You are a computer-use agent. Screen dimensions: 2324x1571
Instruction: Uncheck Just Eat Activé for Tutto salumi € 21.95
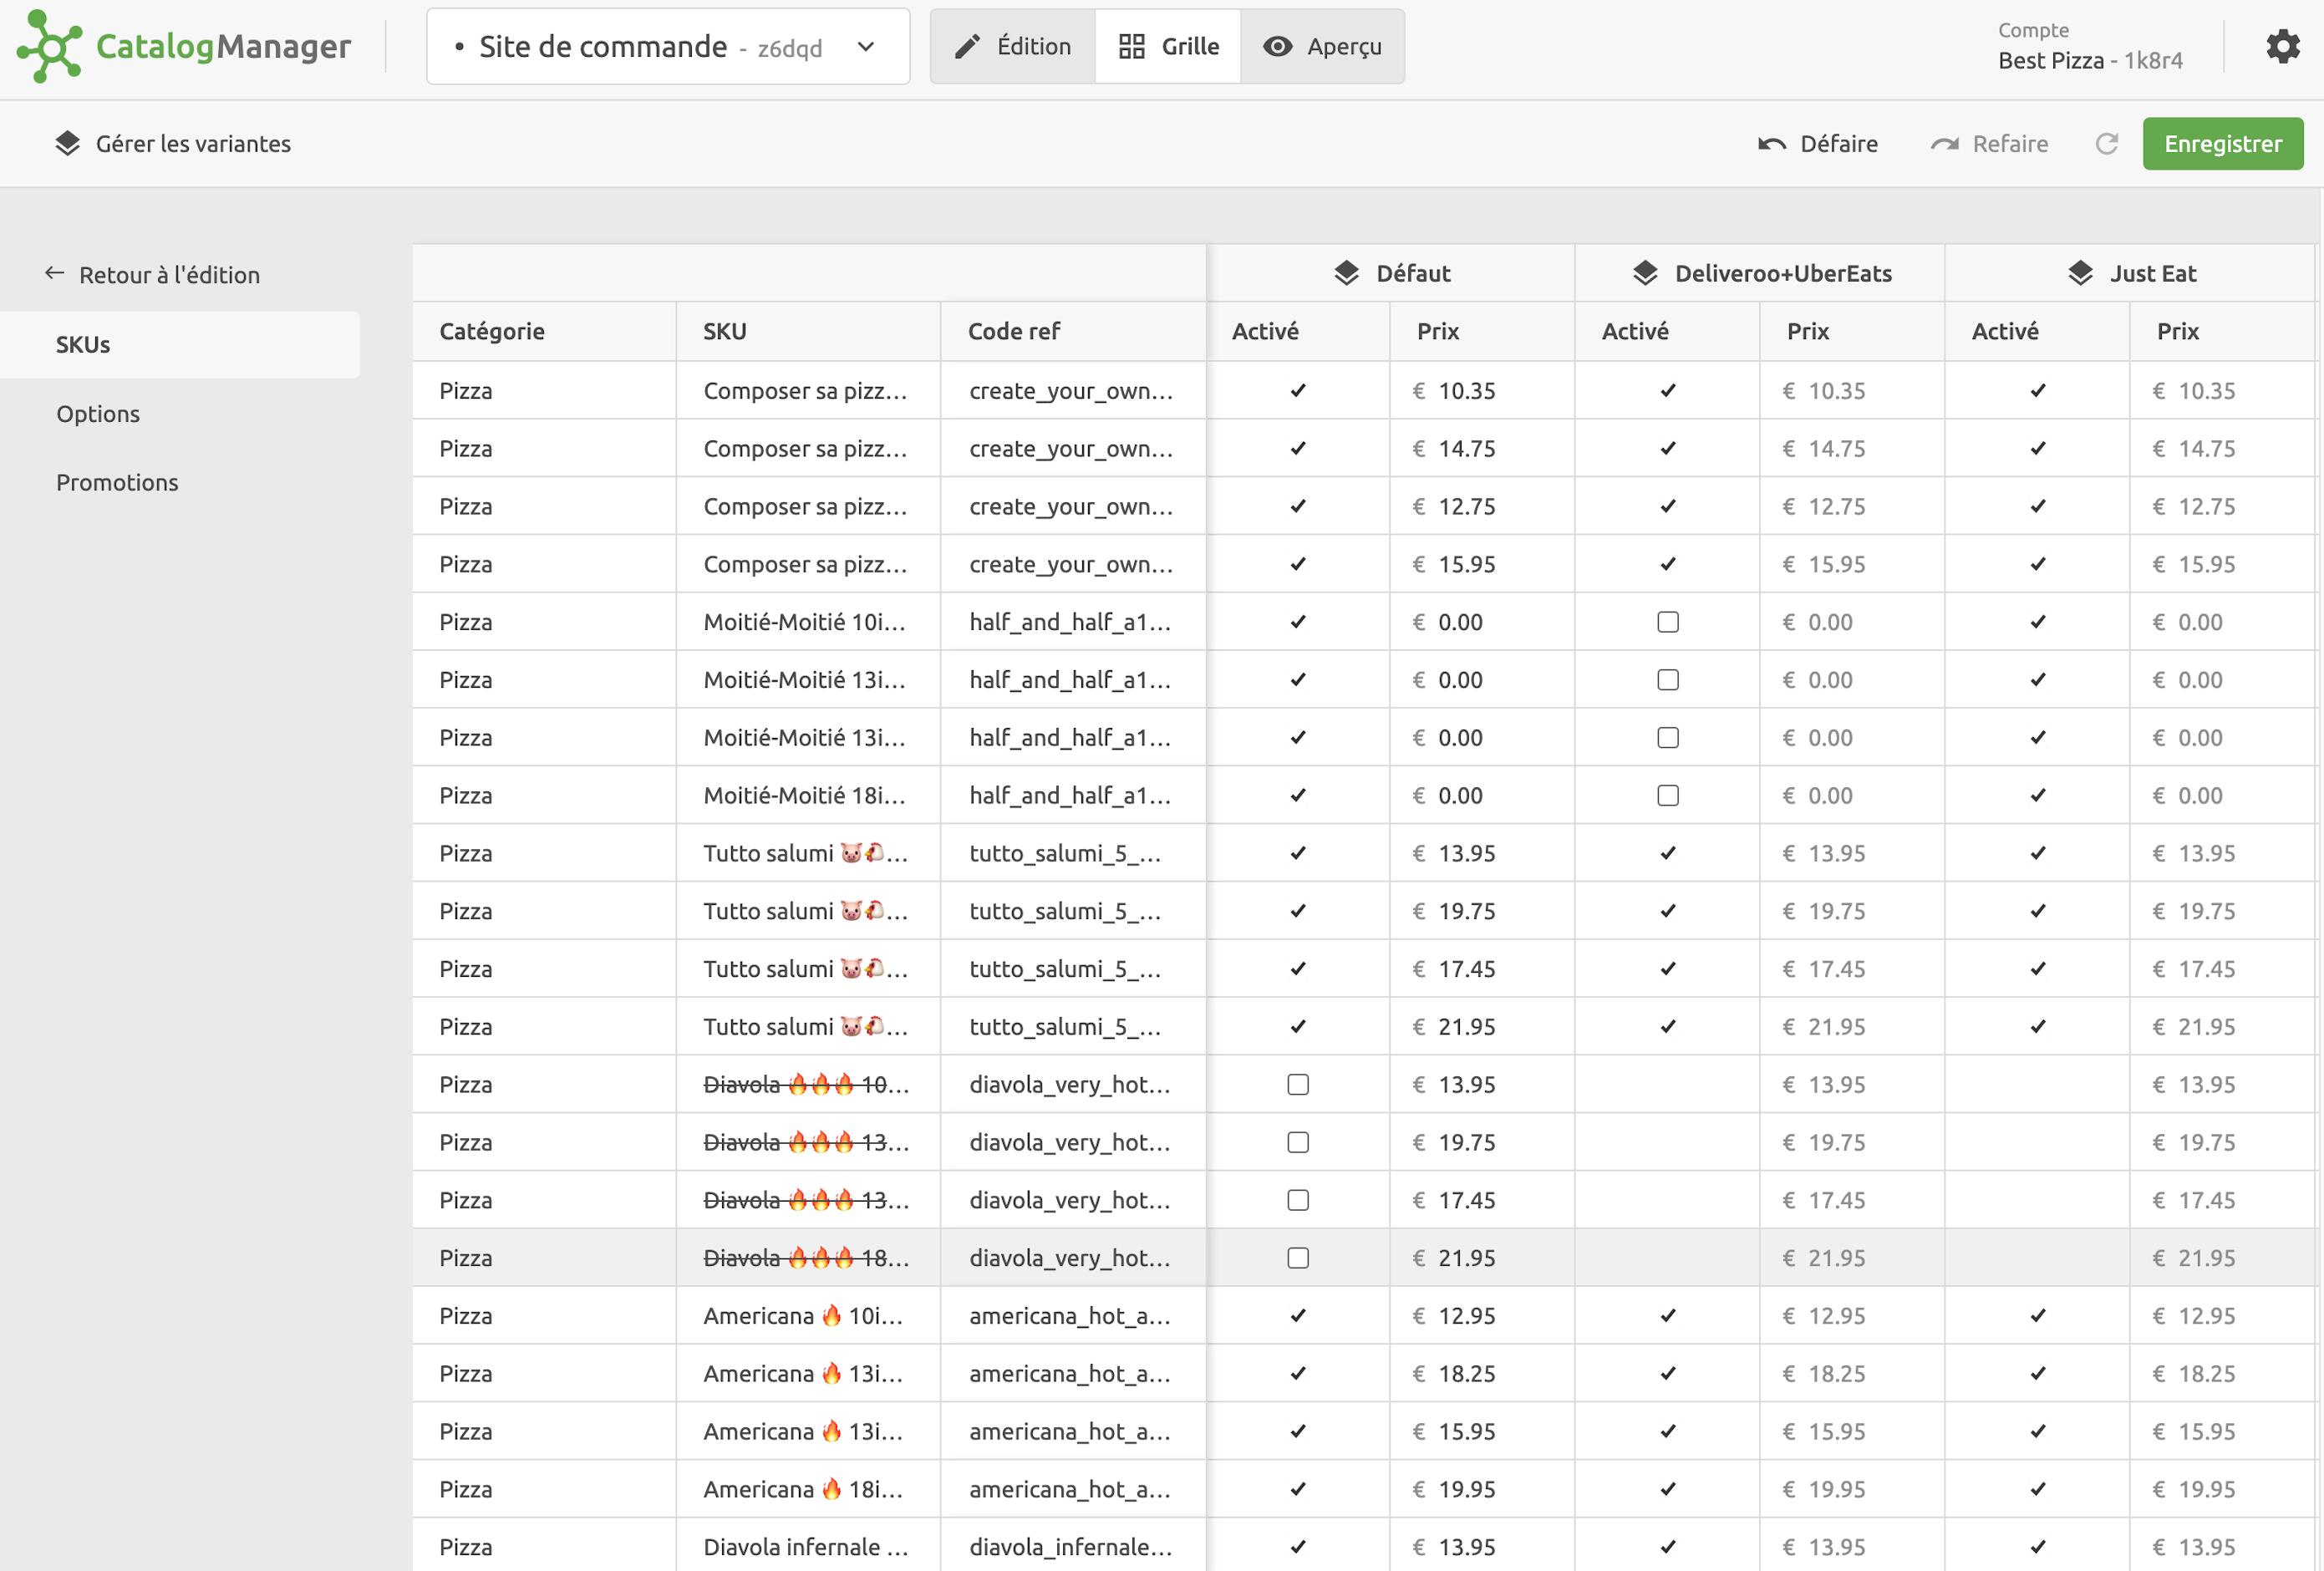(x=2038, y=1027)
